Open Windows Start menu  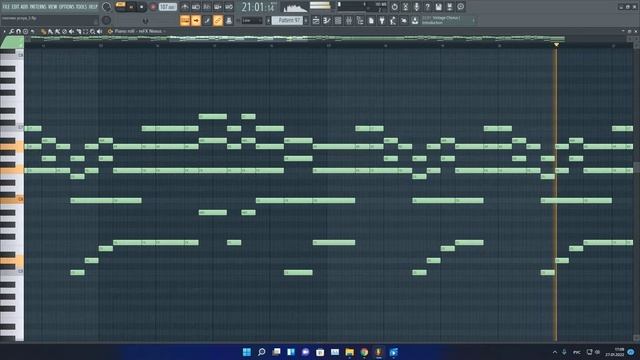(247, 352)
